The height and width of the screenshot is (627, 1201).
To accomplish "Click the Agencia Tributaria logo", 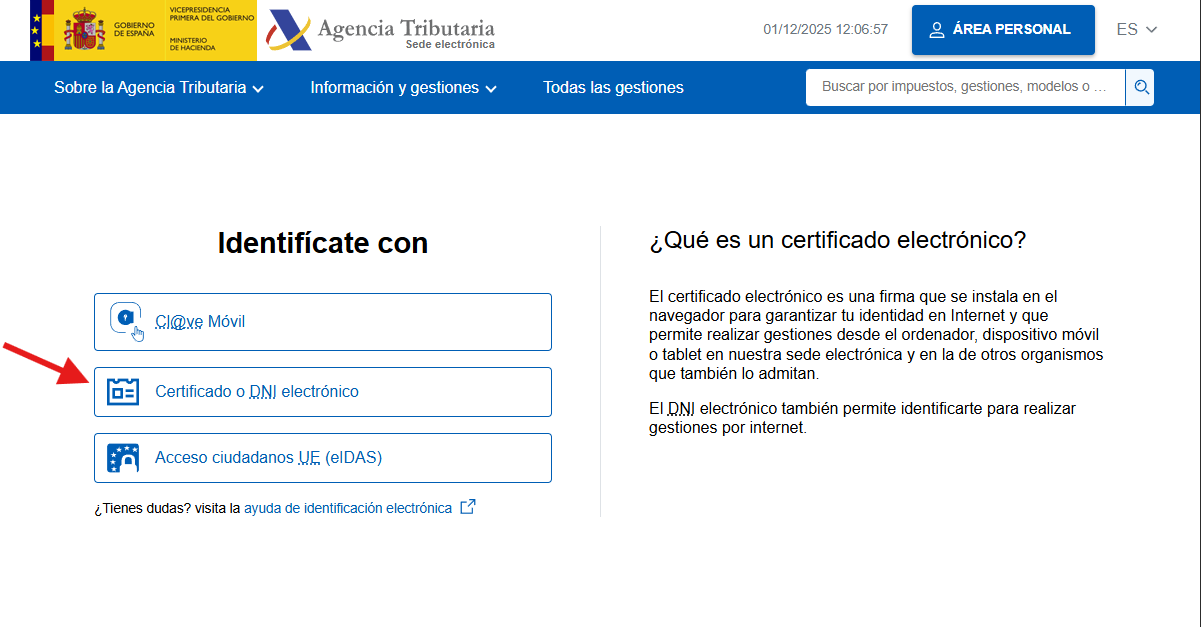I will coord(380,30).
